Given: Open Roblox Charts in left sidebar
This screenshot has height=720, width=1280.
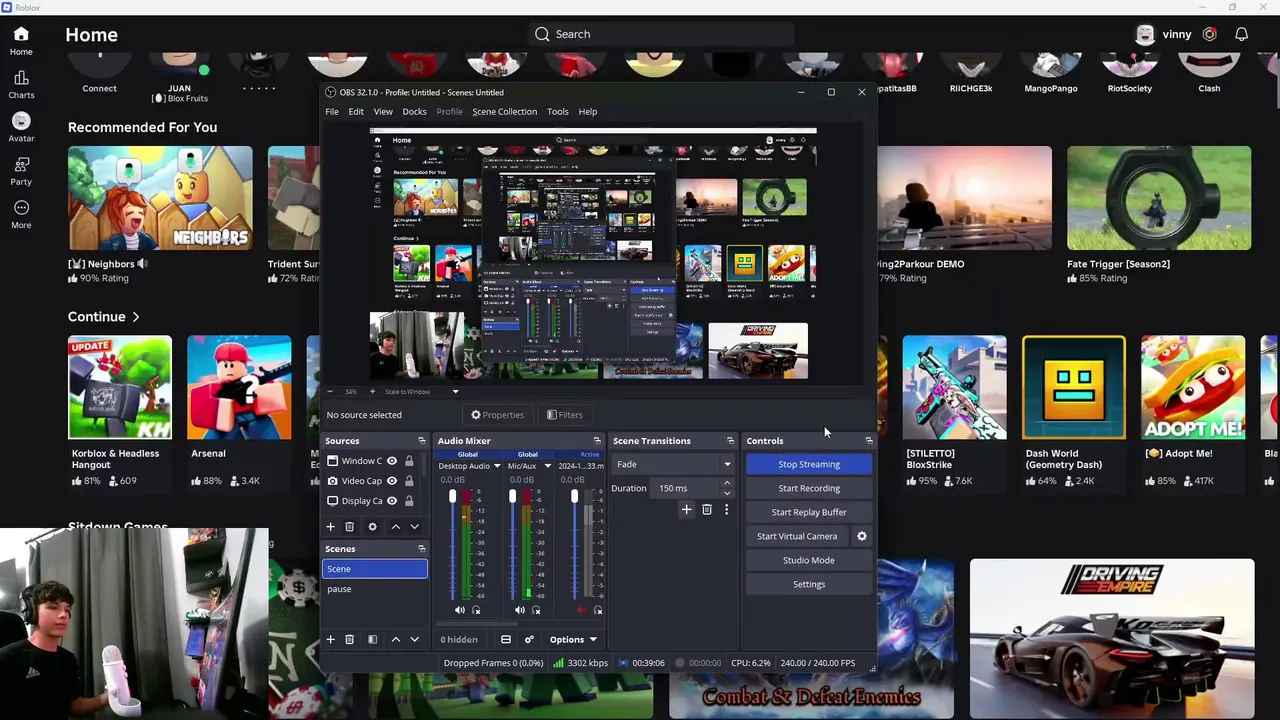Looking at the screenshot, I should click(21, 85).
